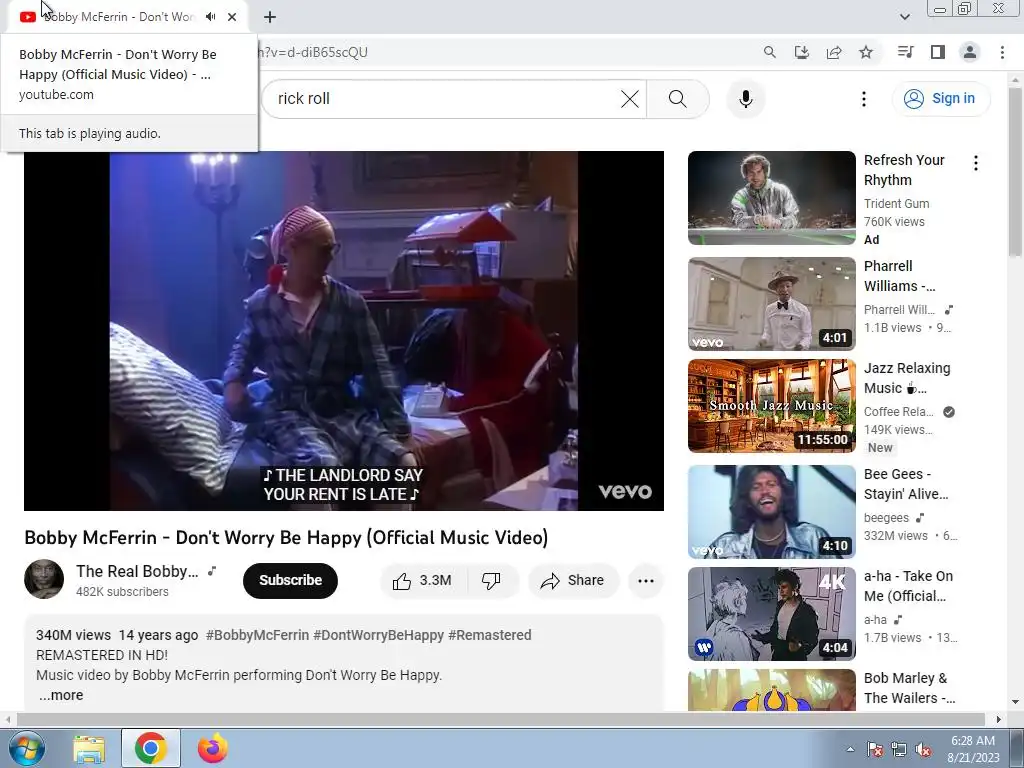1024x768 pixels.
Task: Click the #DontWorryBeHappy hashtag
Action: [x=379, y=635]
